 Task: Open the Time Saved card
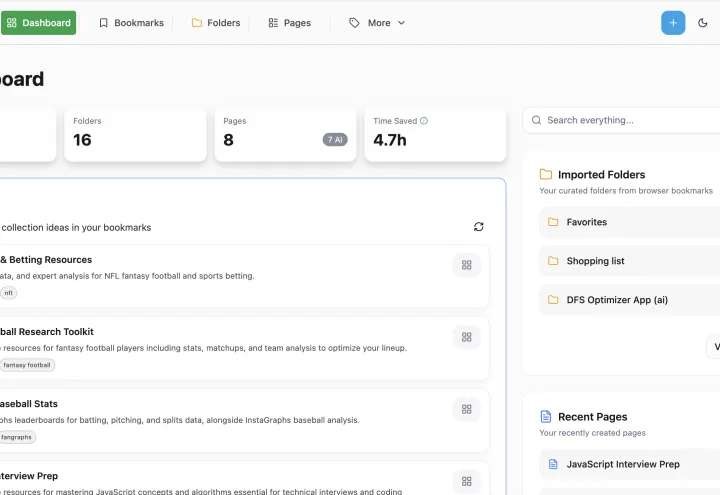[435, 135]
